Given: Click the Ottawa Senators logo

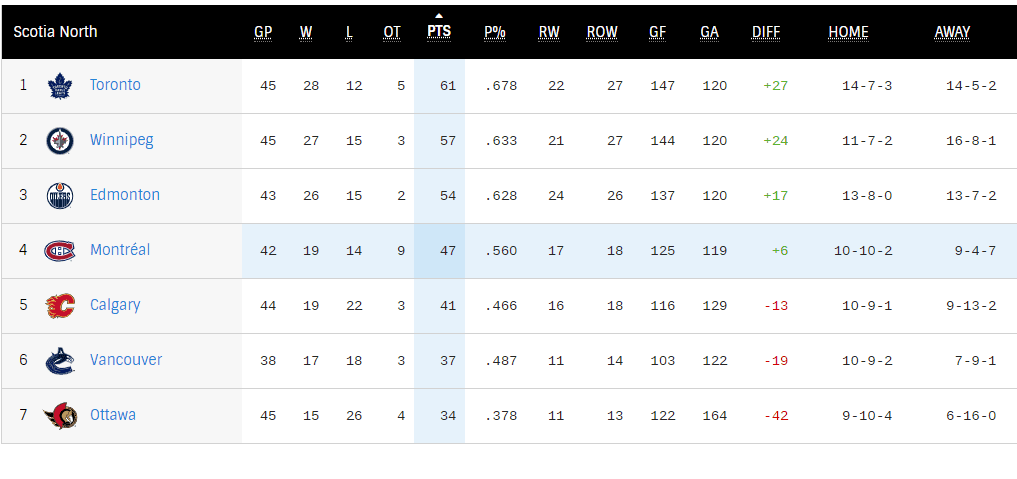Looking at the screenshot, I should 60,415.
